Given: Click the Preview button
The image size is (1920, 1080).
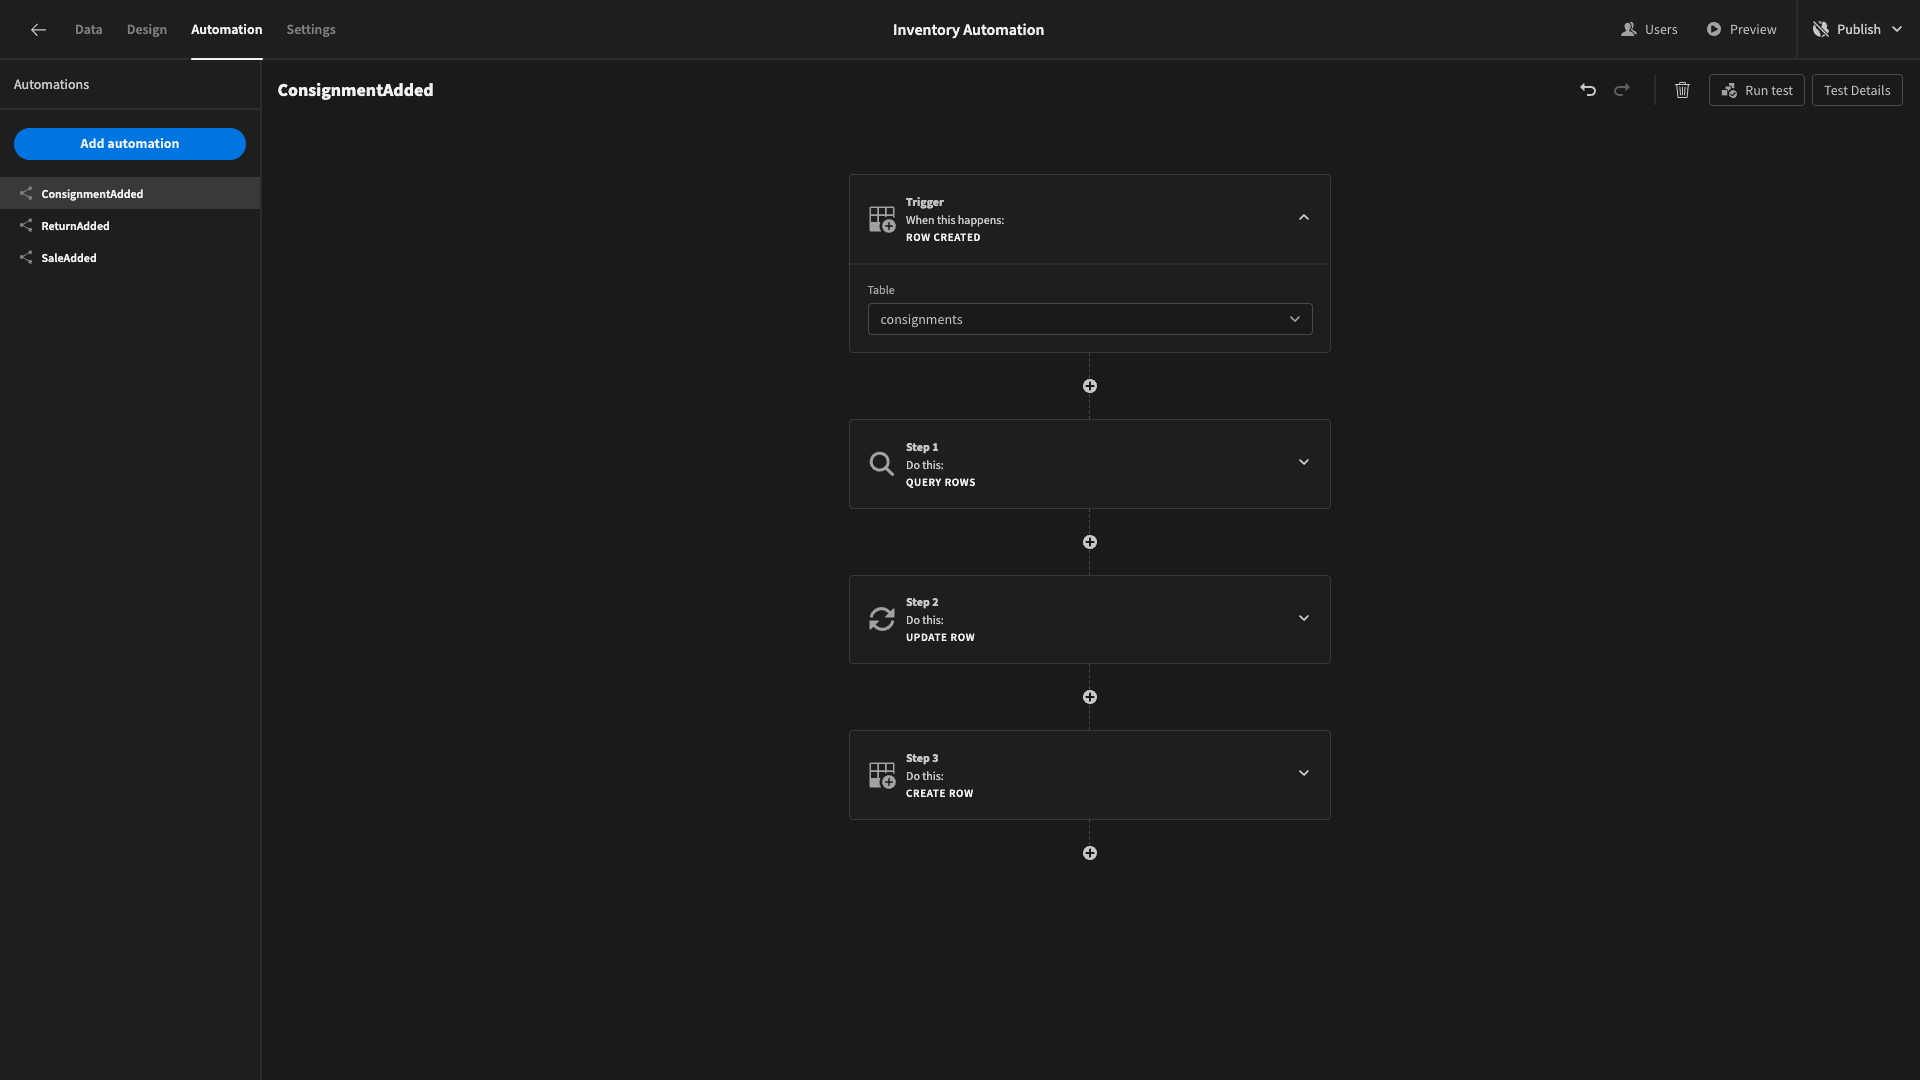Looking at the screenshot, I should 1741,29.
